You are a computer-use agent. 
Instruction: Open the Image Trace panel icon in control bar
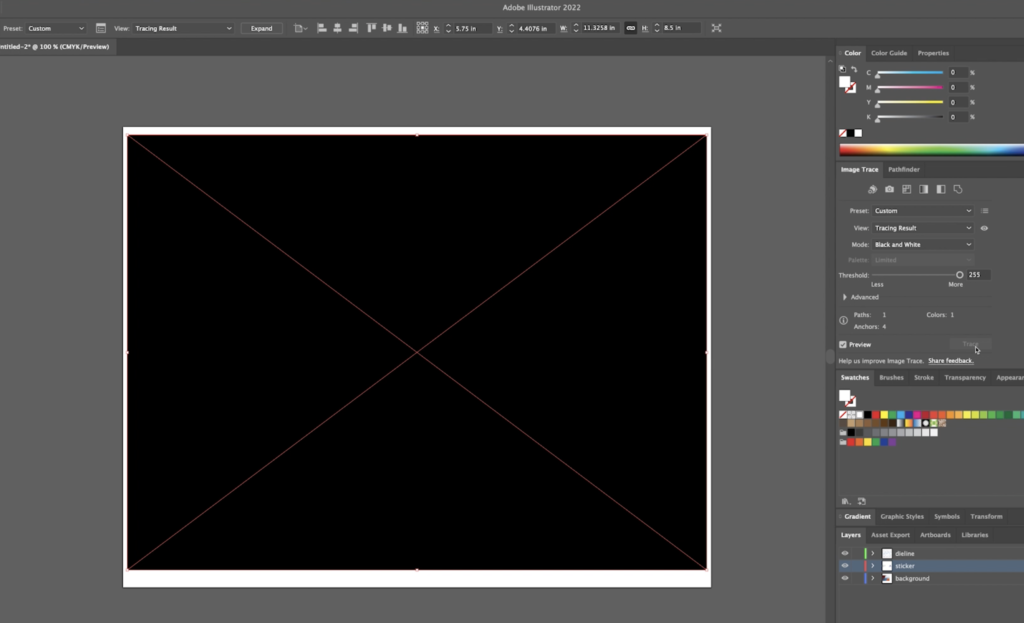pos(101,28)
